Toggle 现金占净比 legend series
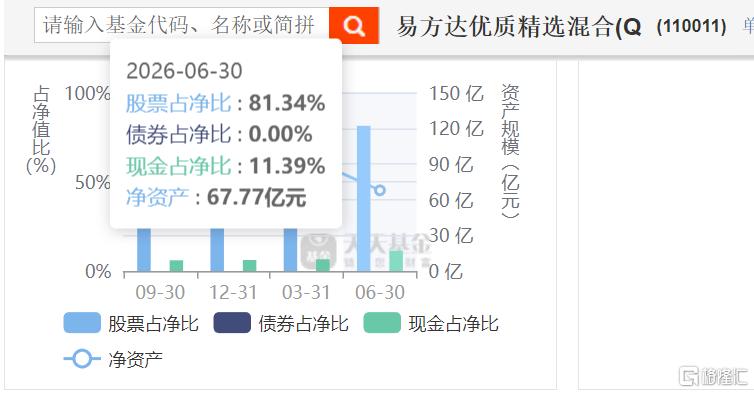754x393 pixels. [x=431, y=323]
